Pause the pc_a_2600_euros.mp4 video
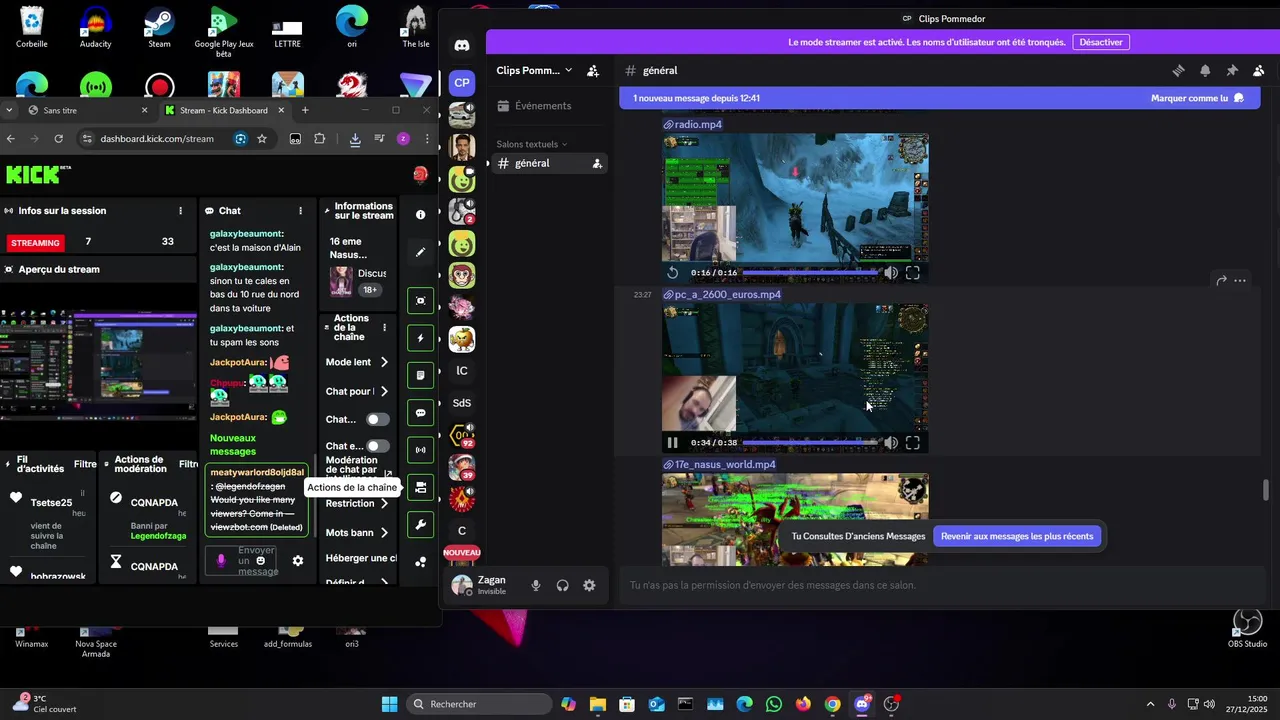Image resolution: width=1280 pixels, height=720 pixels. pos(673,443)
